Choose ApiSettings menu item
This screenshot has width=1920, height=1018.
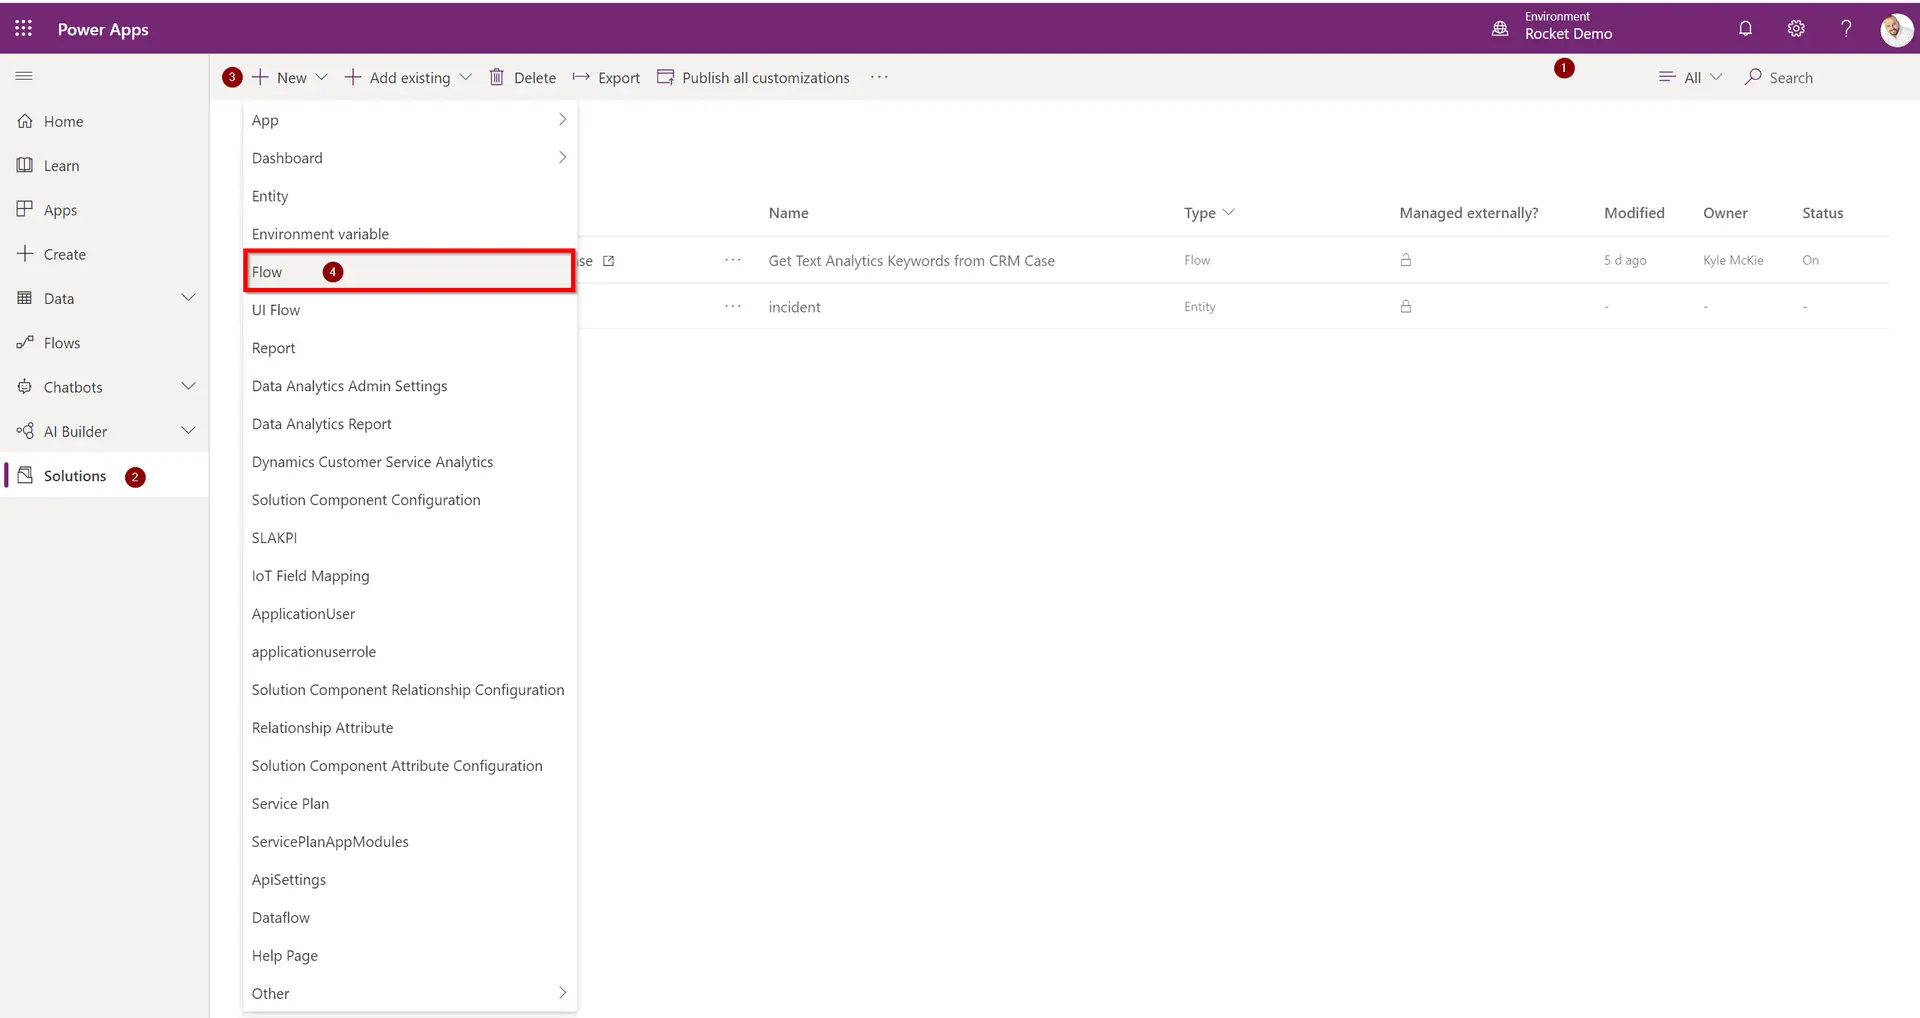pos(409,879)
